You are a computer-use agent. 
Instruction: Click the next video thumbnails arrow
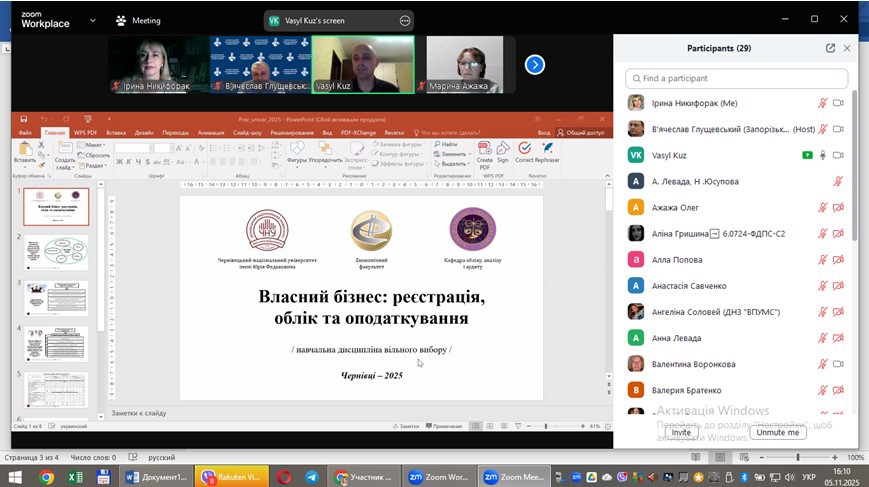point(535,64)
